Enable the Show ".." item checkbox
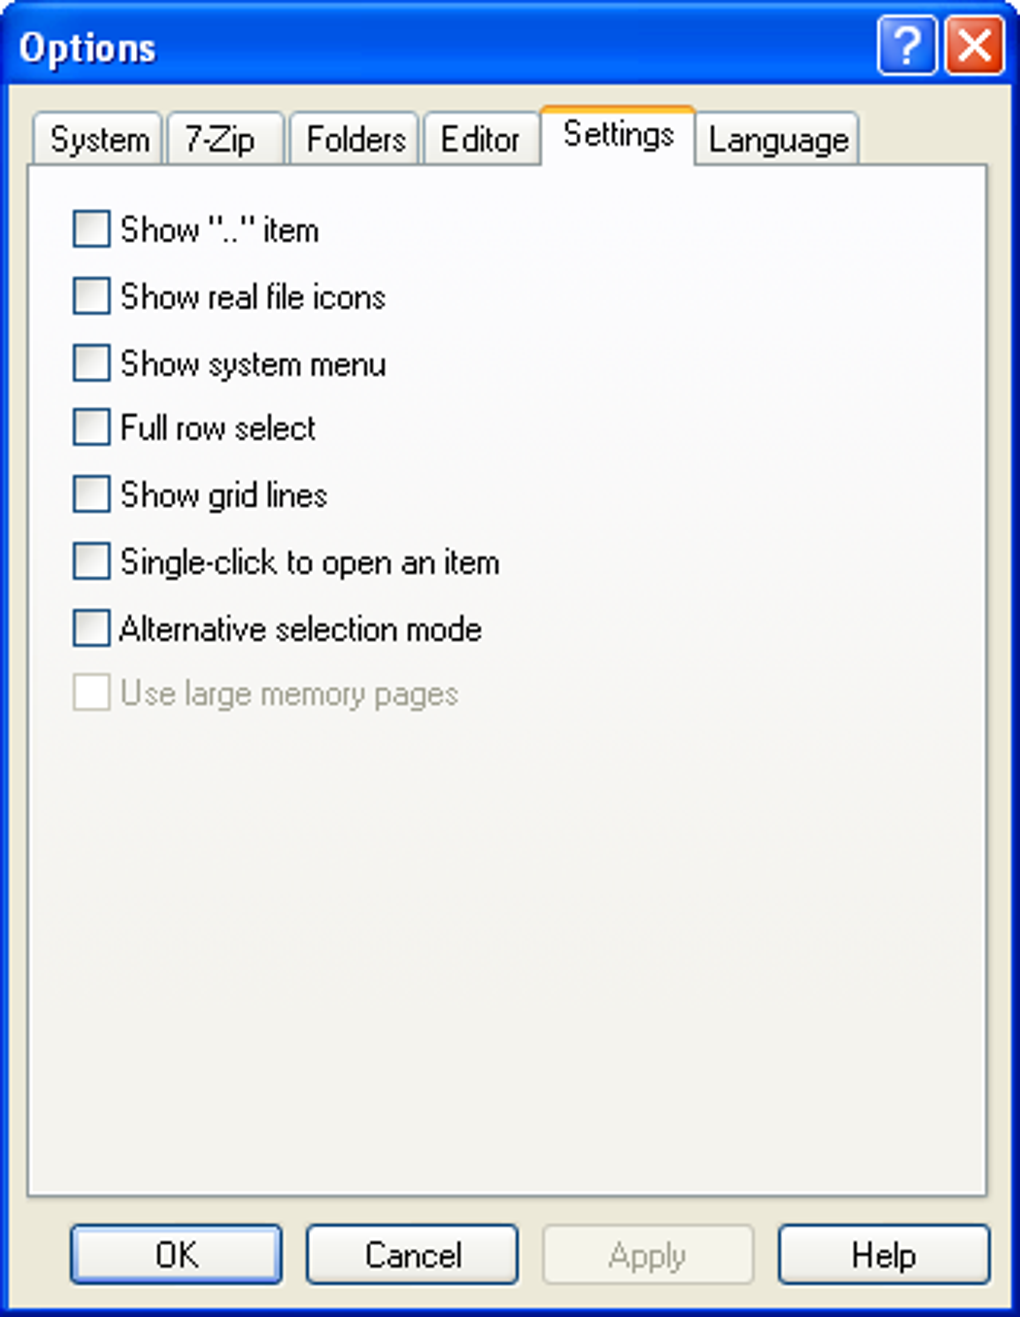 tap(91, 229)
